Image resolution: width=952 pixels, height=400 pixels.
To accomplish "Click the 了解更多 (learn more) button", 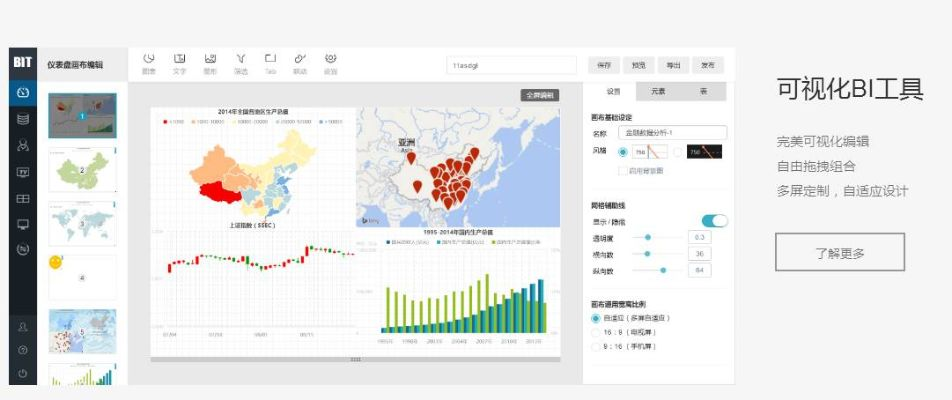I will click(839, 252).
